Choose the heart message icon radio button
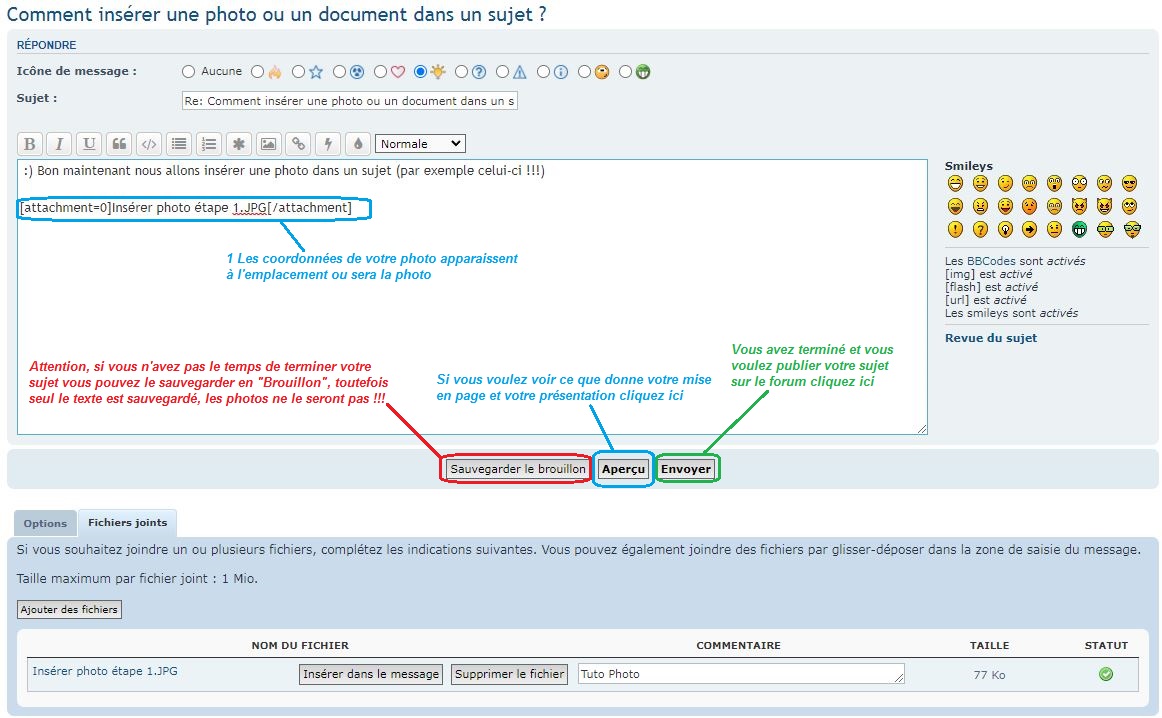The height and width of the screenshot is (718, 1162). click(x=380, y=72)
